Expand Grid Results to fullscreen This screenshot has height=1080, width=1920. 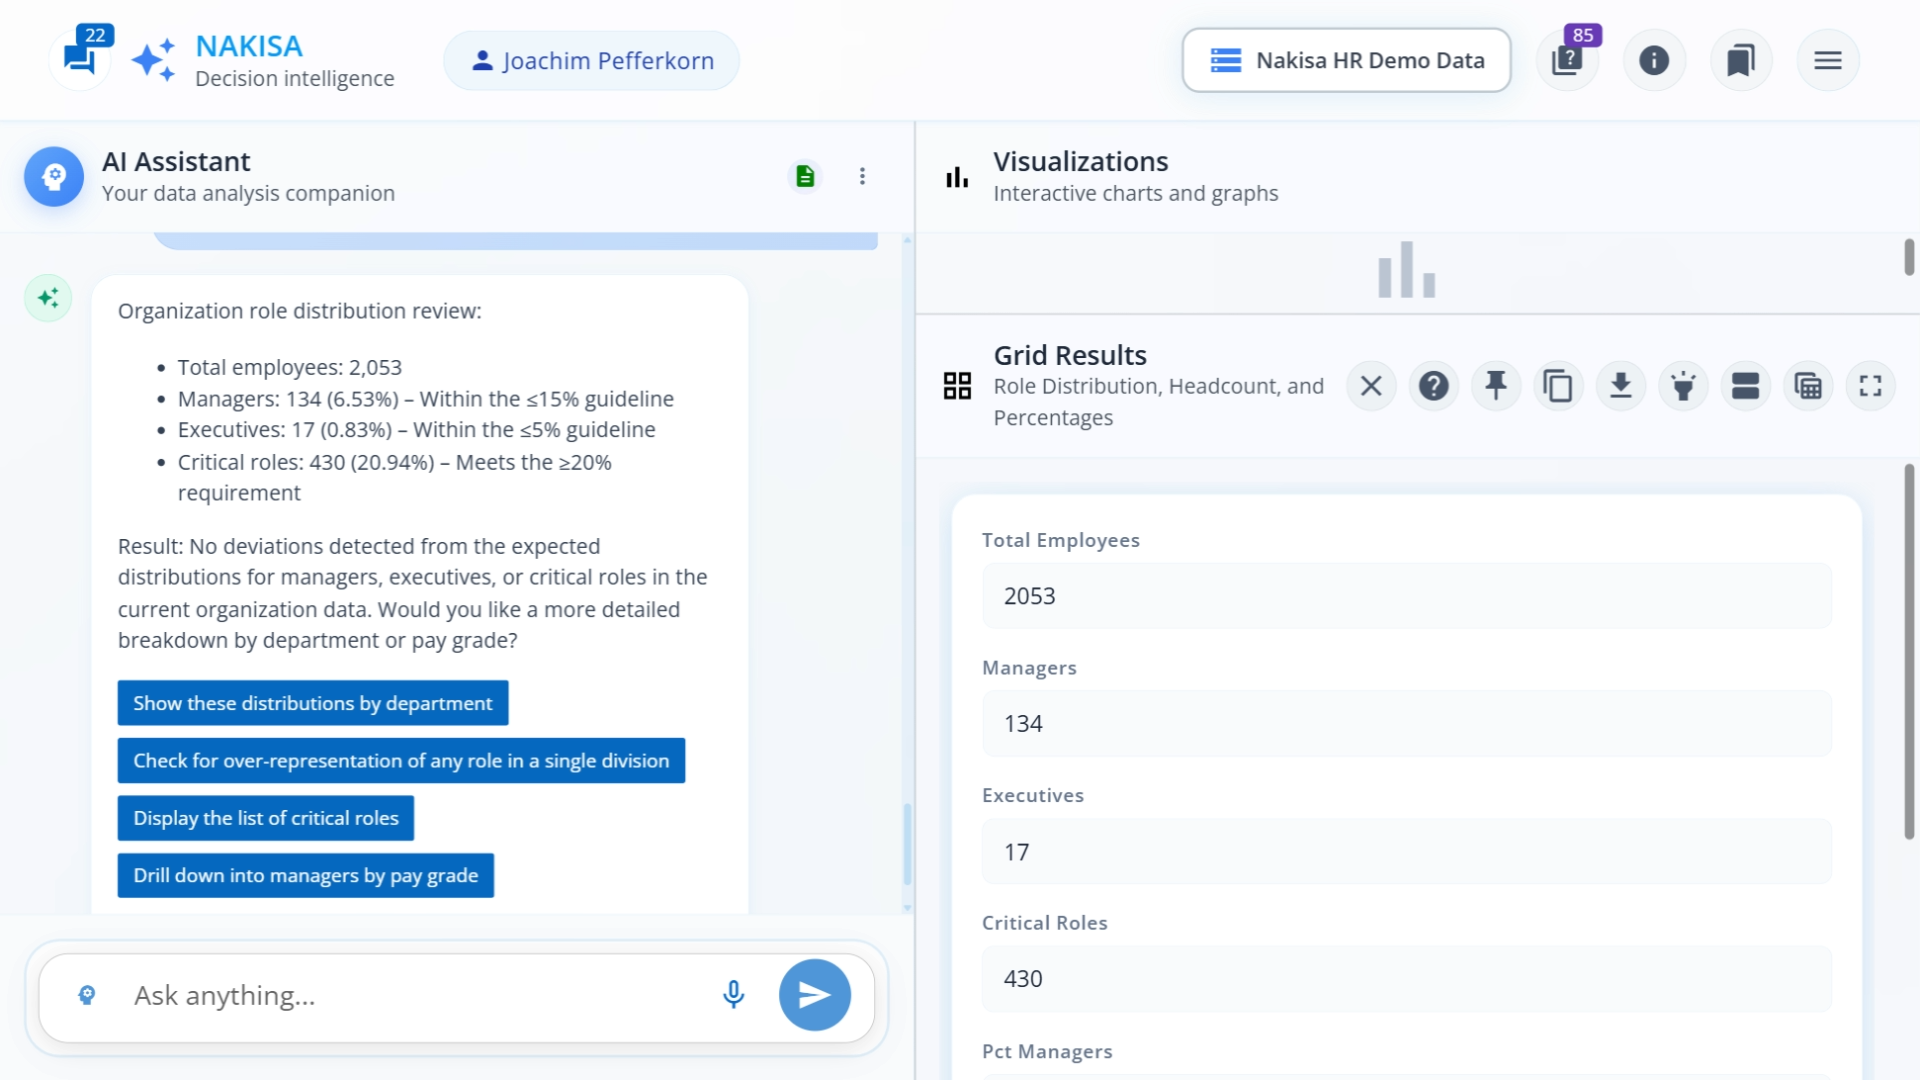coord(1871,385)
